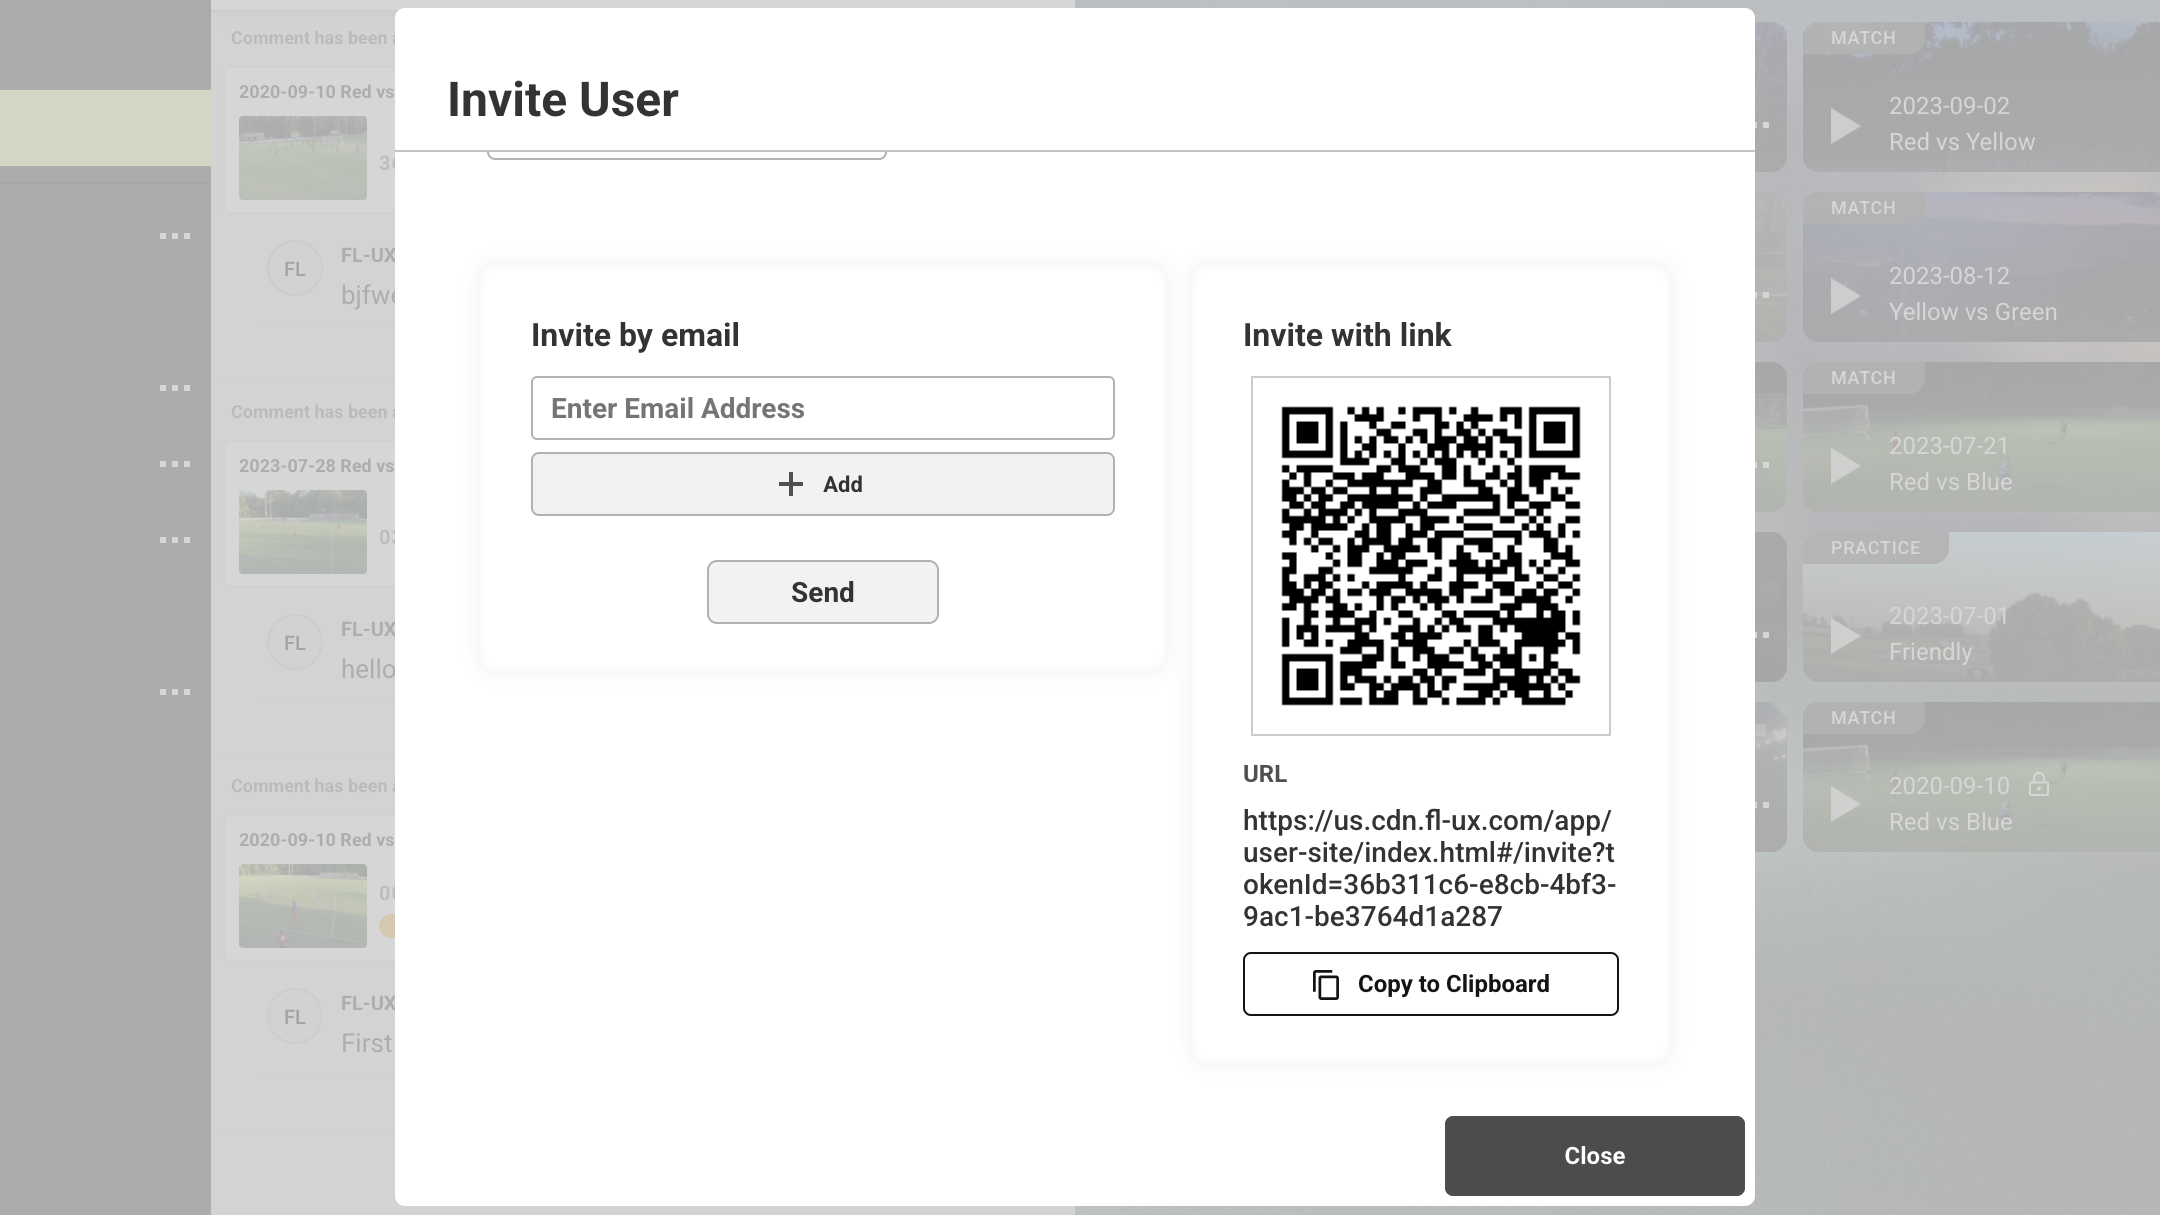The width and height of the screenshot is (2160, 1215).
Task: Play the 2023-09-02 Red vs Yellow match
Action: [1845, 126]
